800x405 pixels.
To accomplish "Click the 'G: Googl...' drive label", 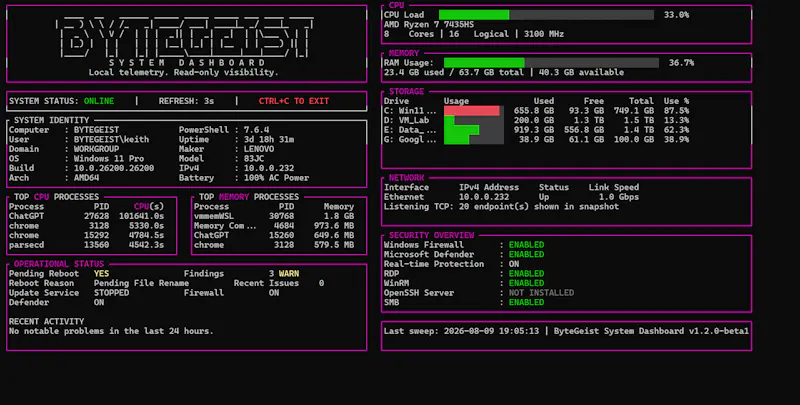I will click(x=410, y=139).
